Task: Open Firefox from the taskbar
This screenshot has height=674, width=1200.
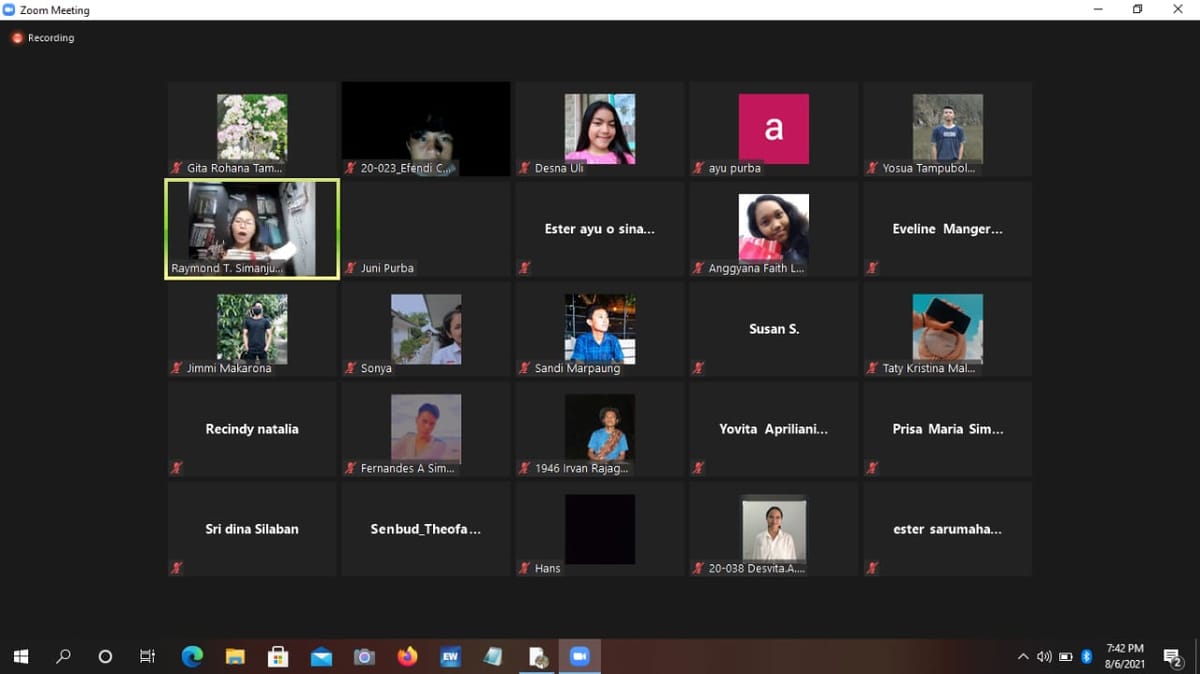Action: pyautogui.click(x=407, y=657)
